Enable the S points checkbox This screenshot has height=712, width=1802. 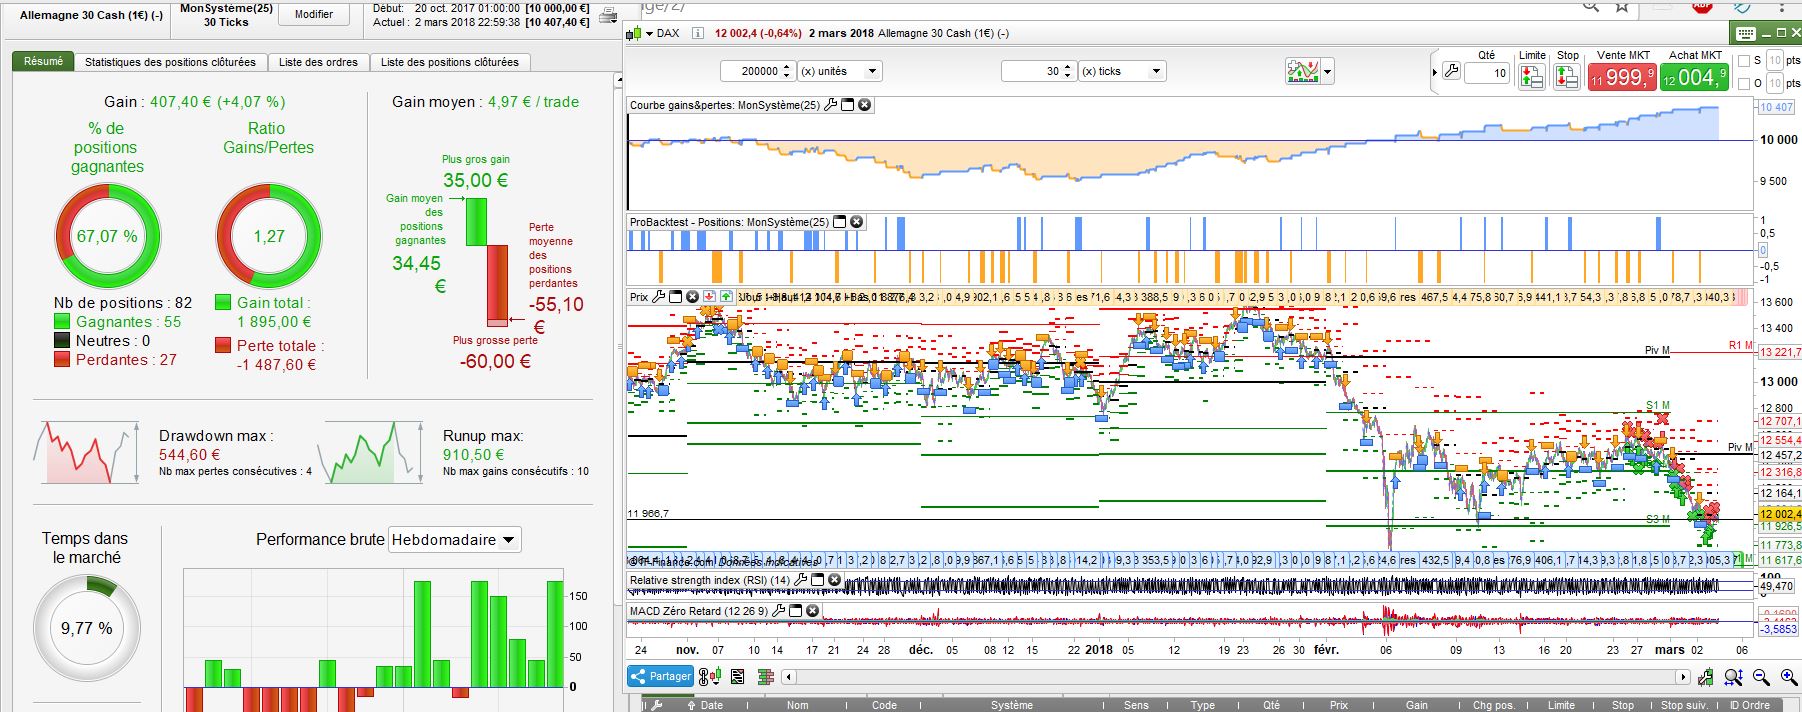pyautogui.click(x=1744, y=61)
